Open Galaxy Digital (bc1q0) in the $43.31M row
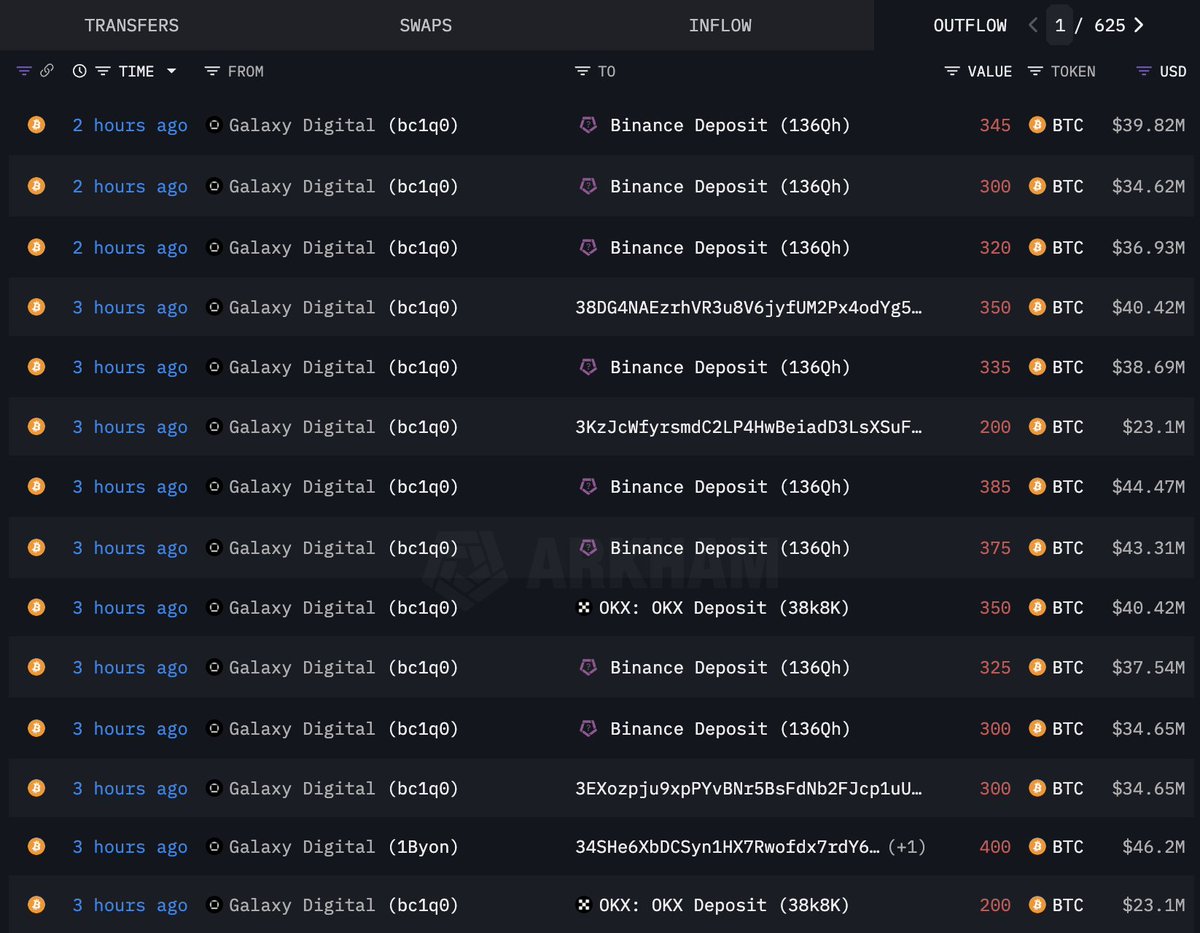Screen dimensions: 1200x933 tap(344, 548)
